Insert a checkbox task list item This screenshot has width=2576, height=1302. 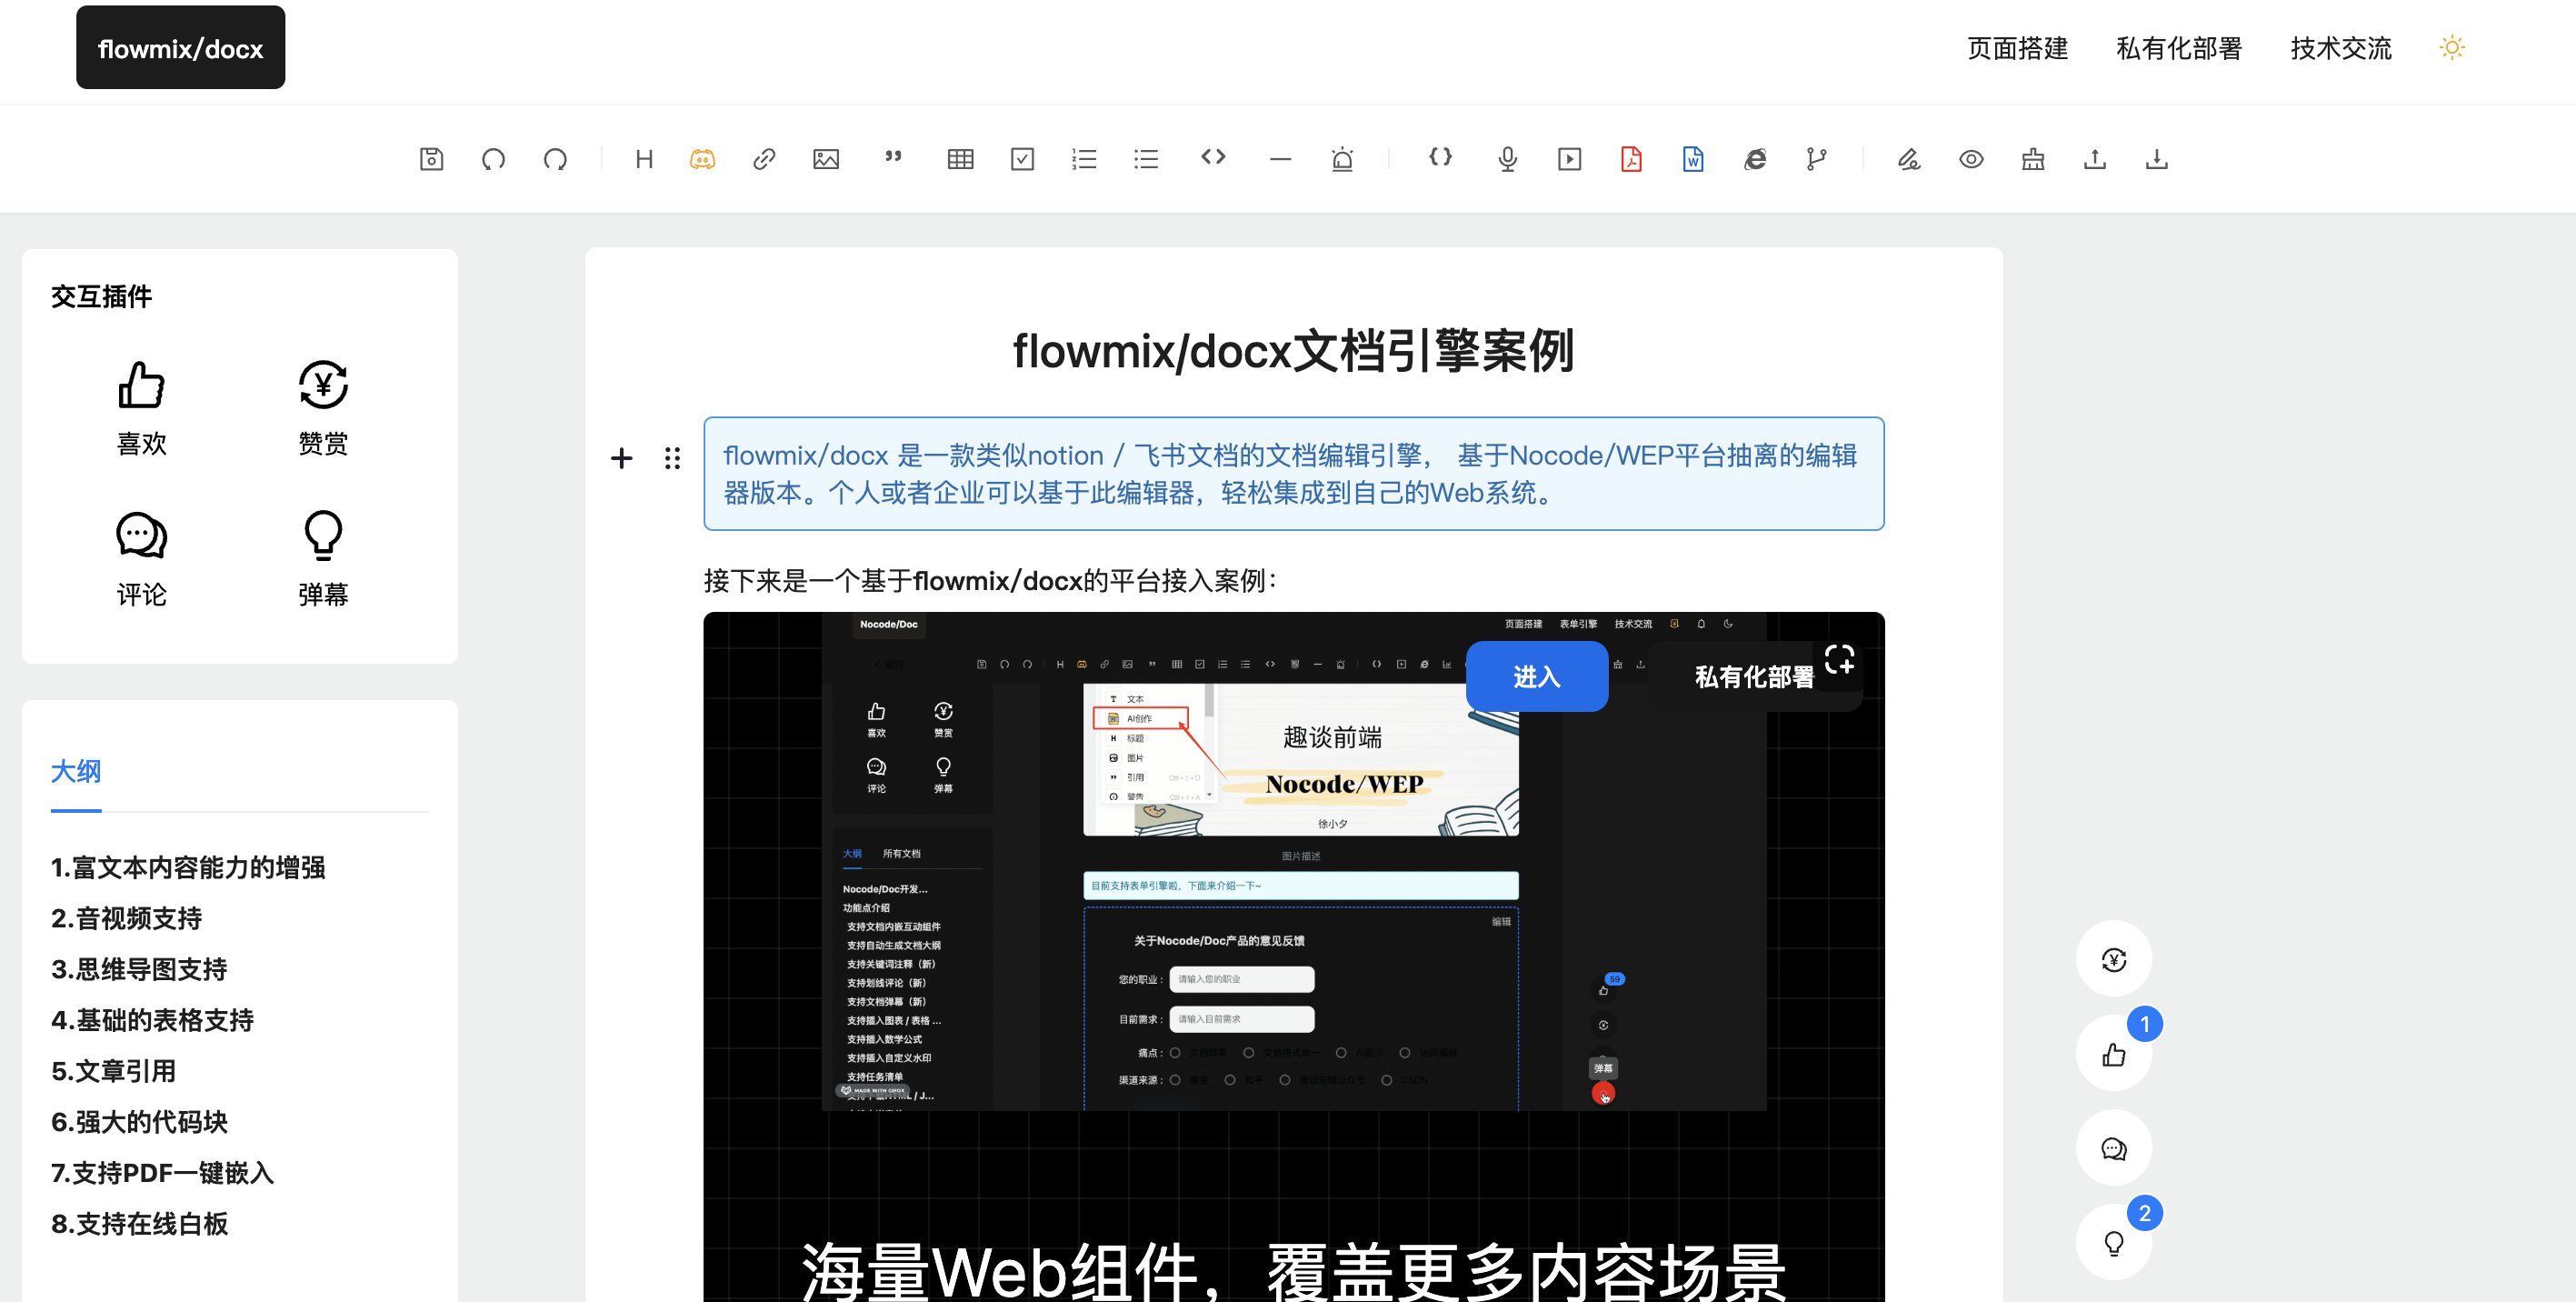coord(1022,159)
